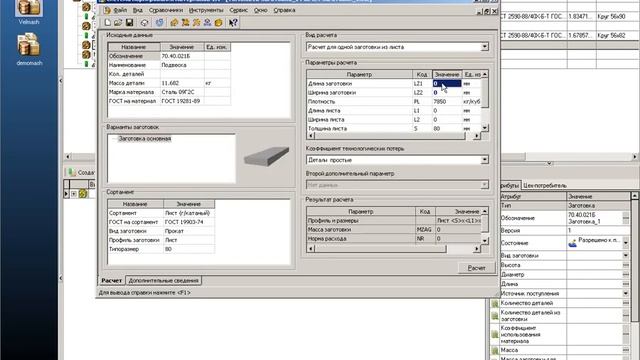Open the disabled Второй дополнительный параметр dropdown
The width and height of the screenshot is (640, 360).
484,185
